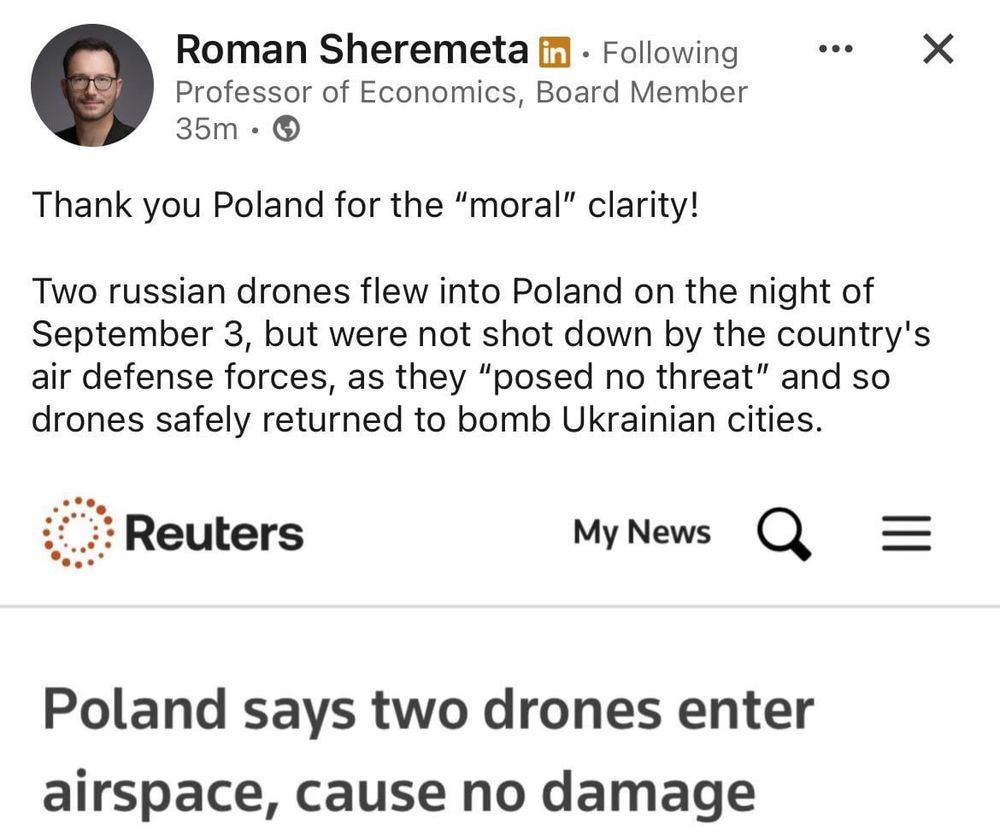
Task: Dismiss the post with the X icon
Action: [x=937, y=49]
